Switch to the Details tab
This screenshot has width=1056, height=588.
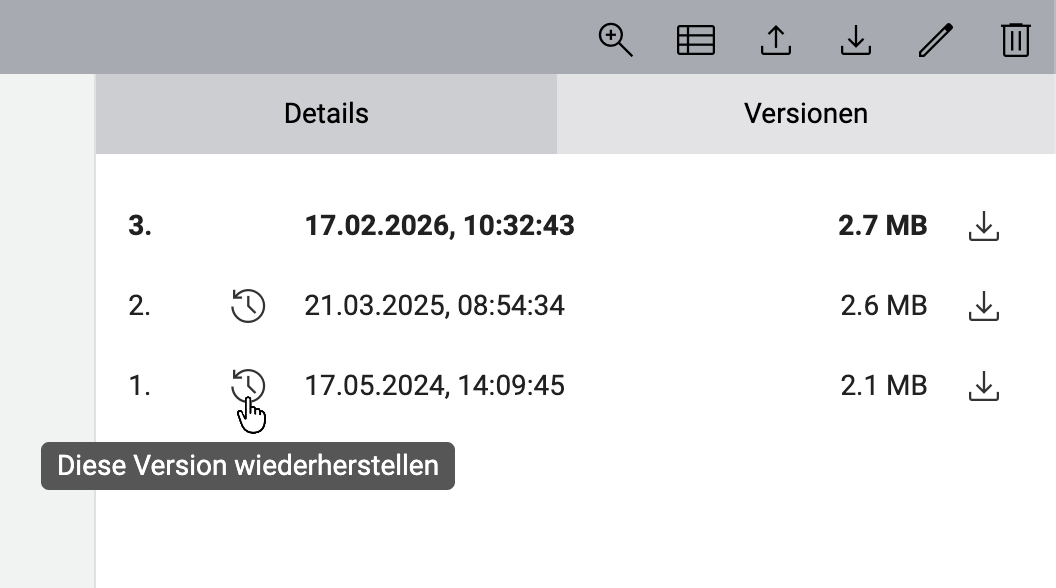coord(325,113)
